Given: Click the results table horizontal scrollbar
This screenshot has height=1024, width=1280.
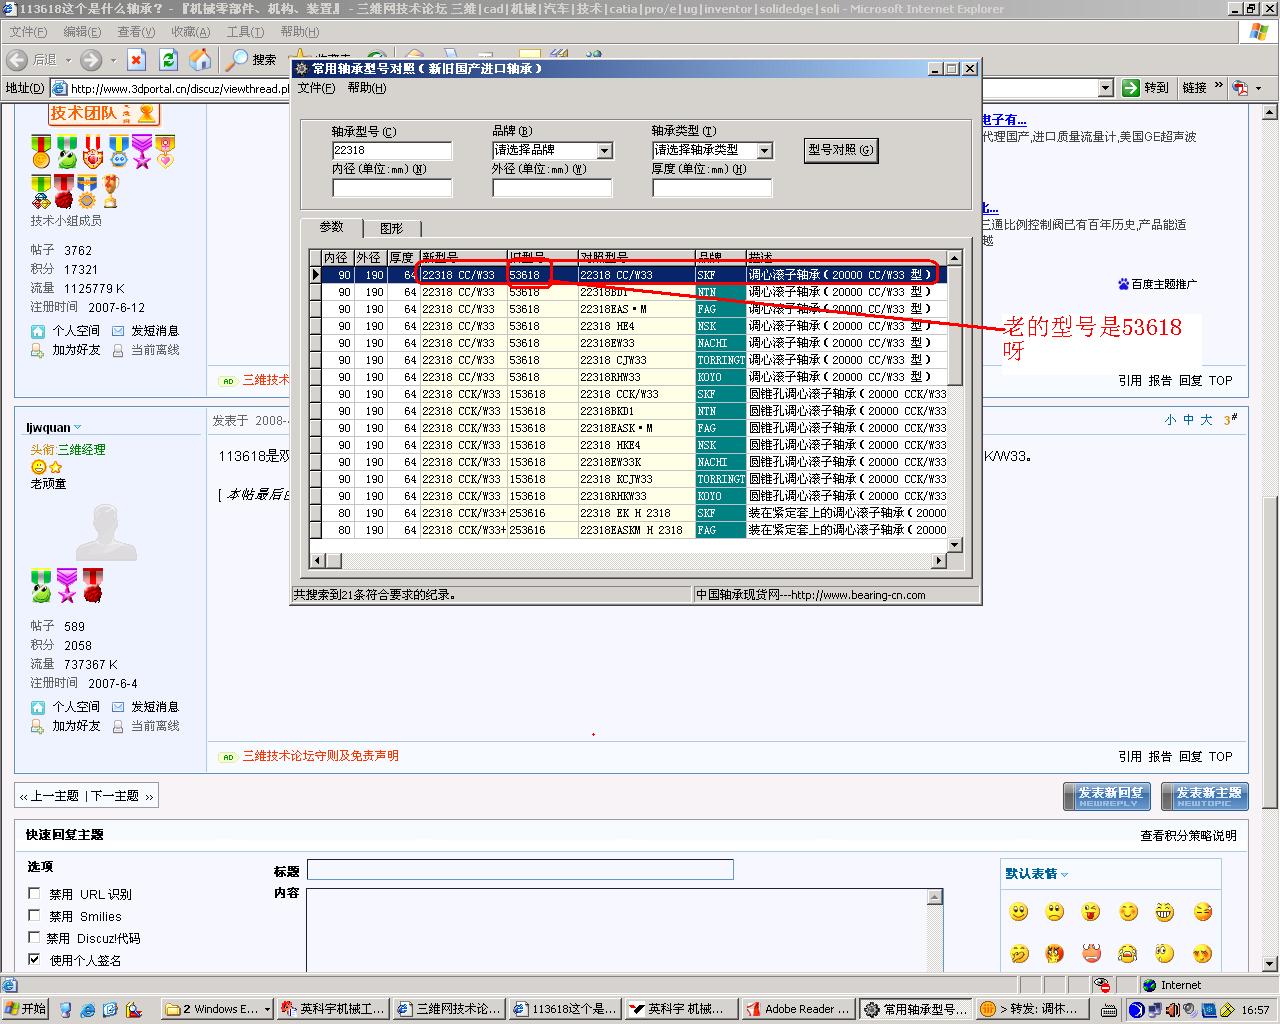Looking at the screenshot, I should pyautogui.click(x=629, y=561).
